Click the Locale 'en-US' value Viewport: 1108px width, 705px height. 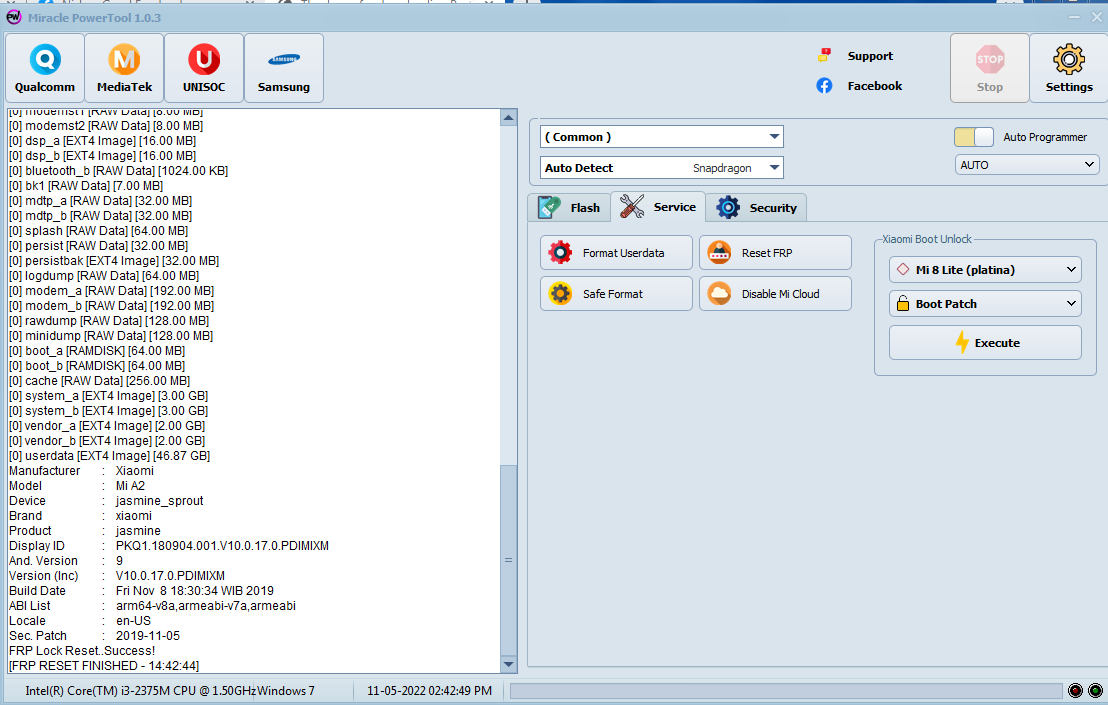click(x=134, y=621)
